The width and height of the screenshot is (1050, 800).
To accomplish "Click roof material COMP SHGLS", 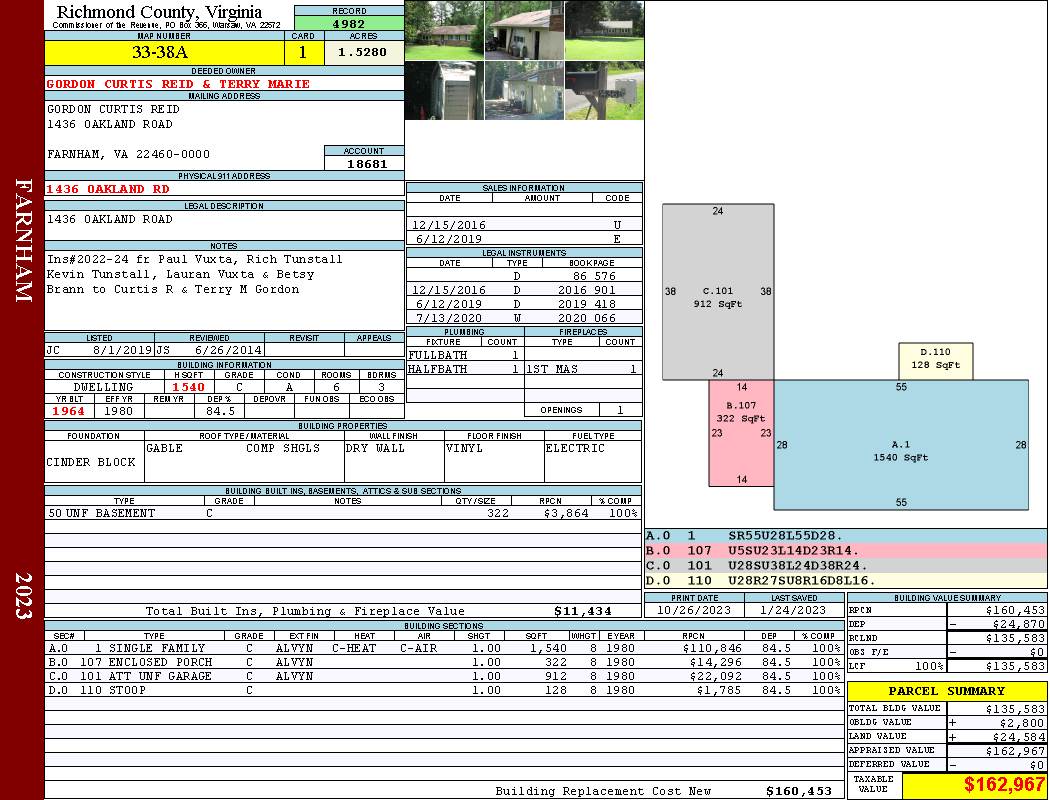I will point(283,448).
